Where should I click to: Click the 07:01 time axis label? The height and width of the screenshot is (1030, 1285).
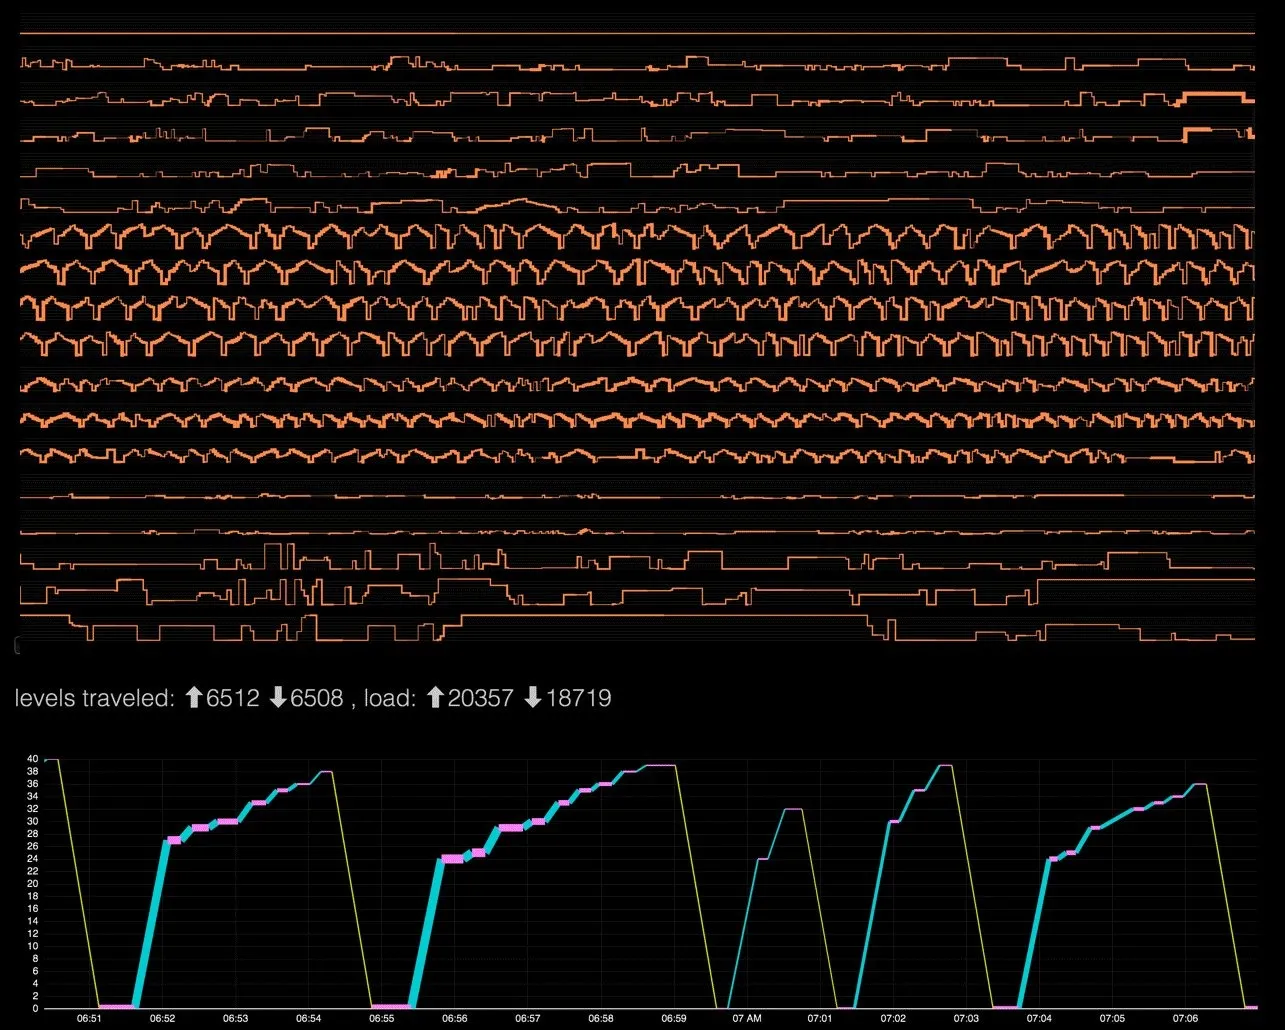820,1019
